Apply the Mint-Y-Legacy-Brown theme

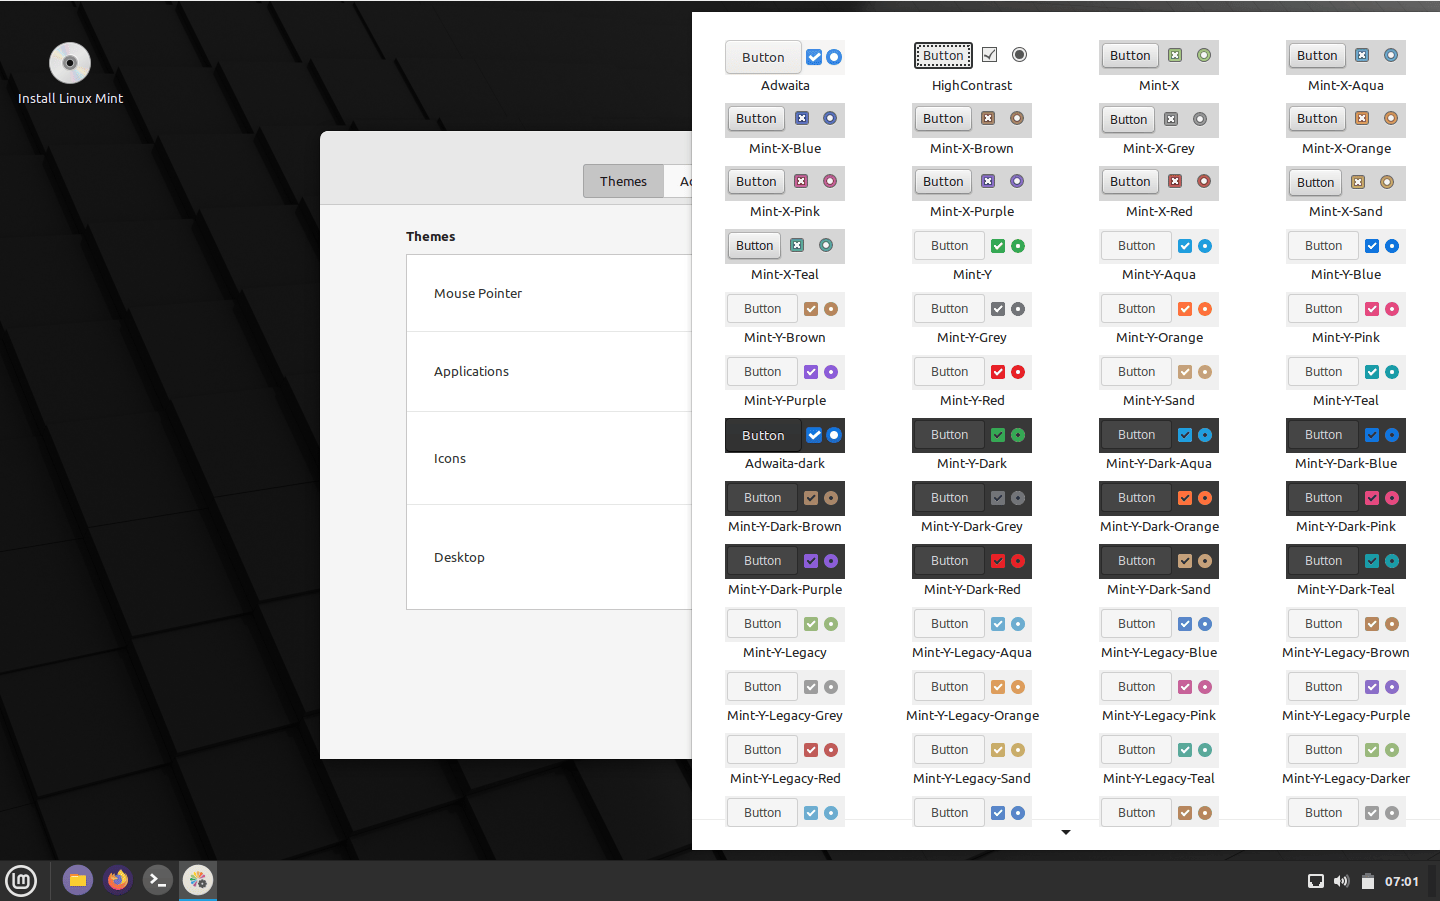click(x=1346, y=634)
